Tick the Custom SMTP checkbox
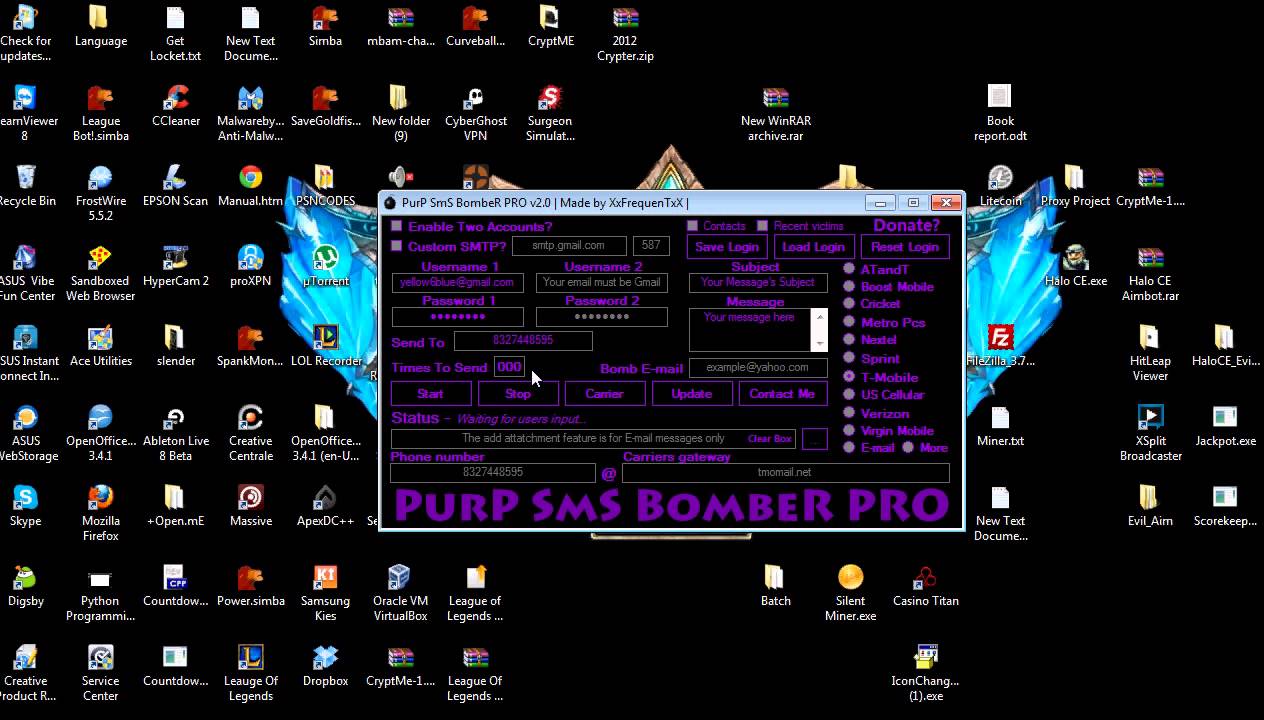The height and width of the screenshot is (720, 1264). [x=397, y=246]
